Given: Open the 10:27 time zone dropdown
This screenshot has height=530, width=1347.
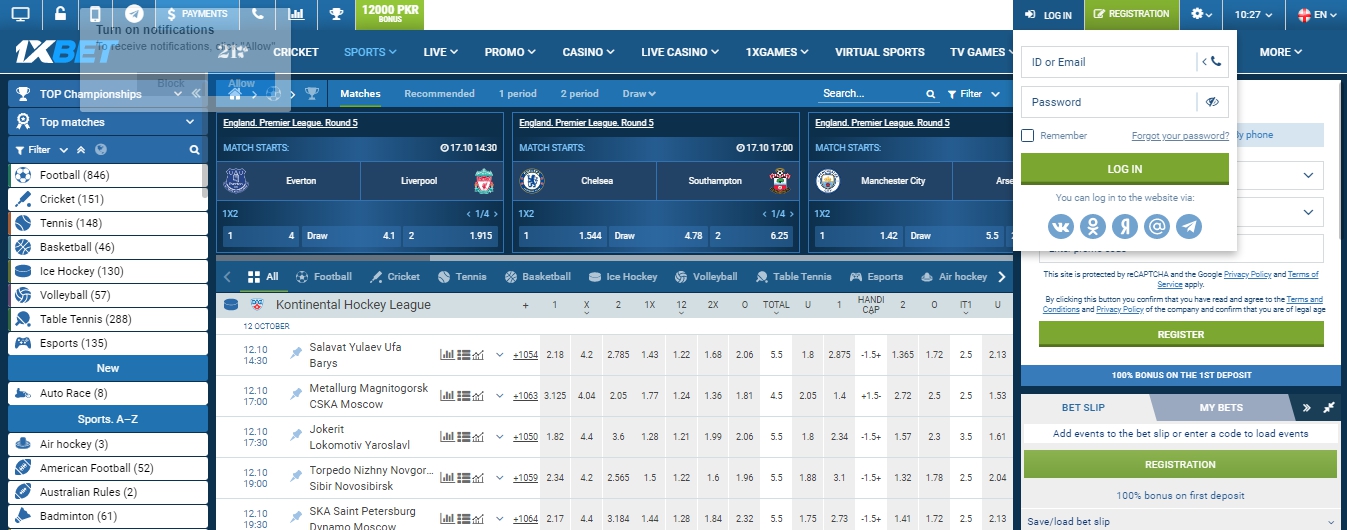Looking at the screenshot, I should point(1252,14).
